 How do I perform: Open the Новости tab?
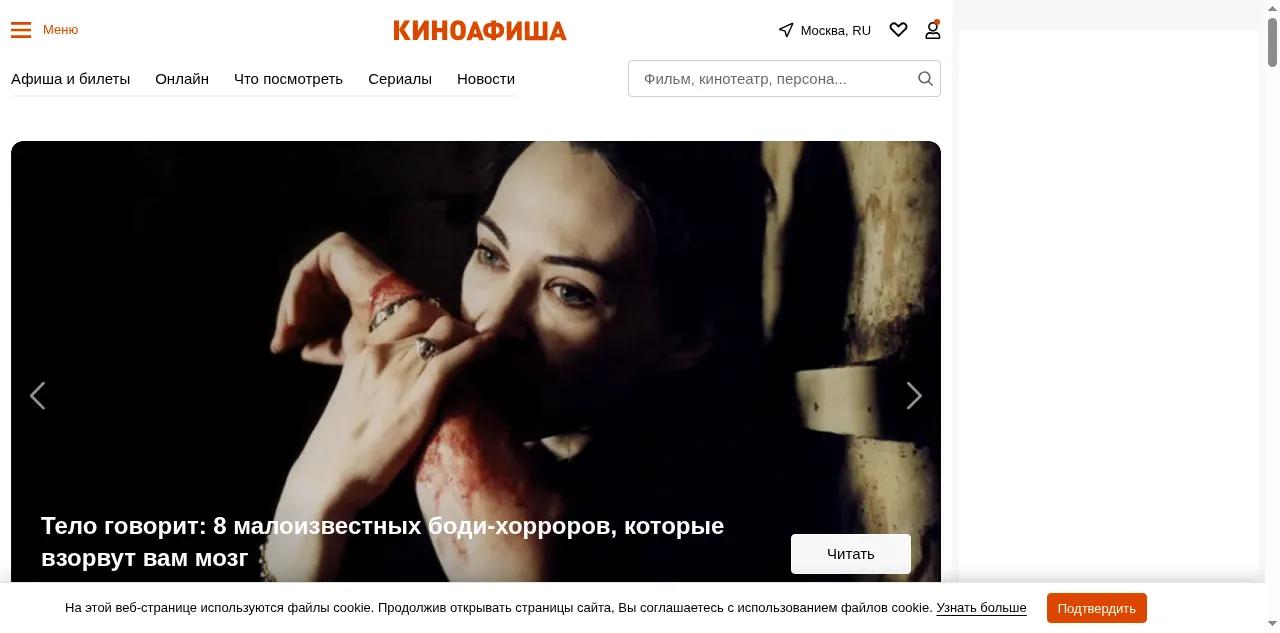(x=486, y=79)
